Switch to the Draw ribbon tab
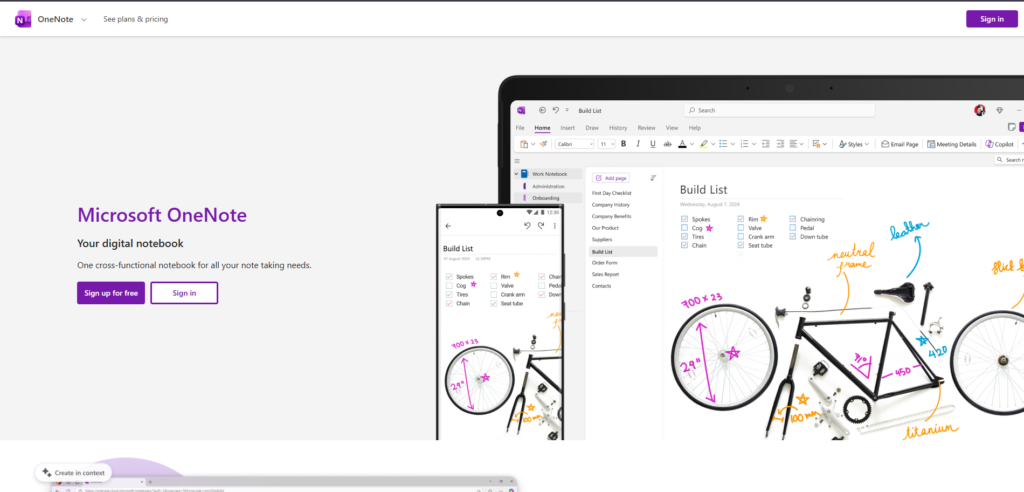 [592, 128]
